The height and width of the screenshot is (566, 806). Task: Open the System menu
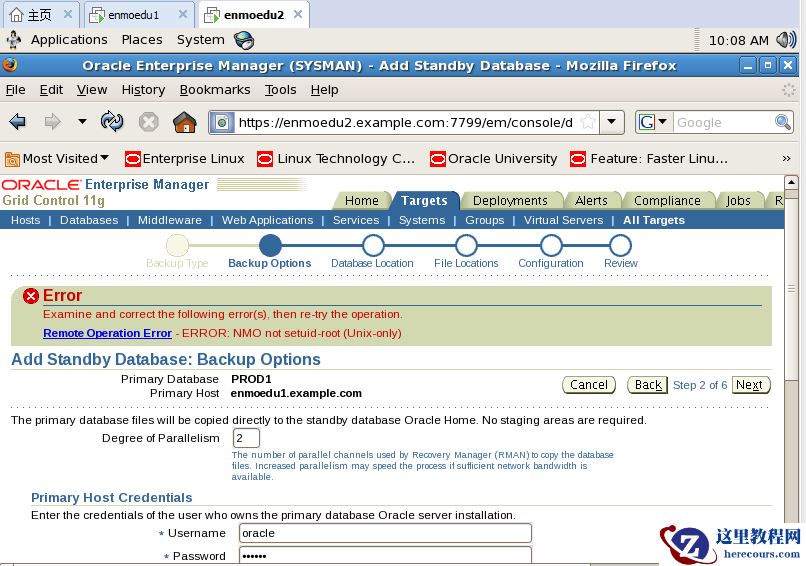[x=200, y=40]
